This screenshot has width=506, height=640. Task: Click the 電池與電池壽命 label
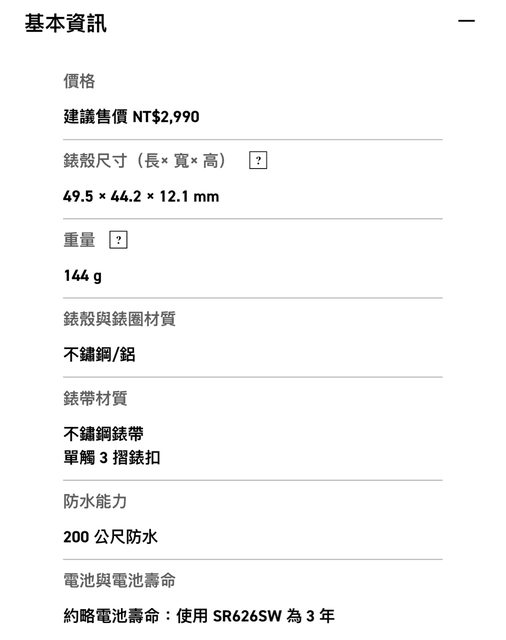point(120,580)
